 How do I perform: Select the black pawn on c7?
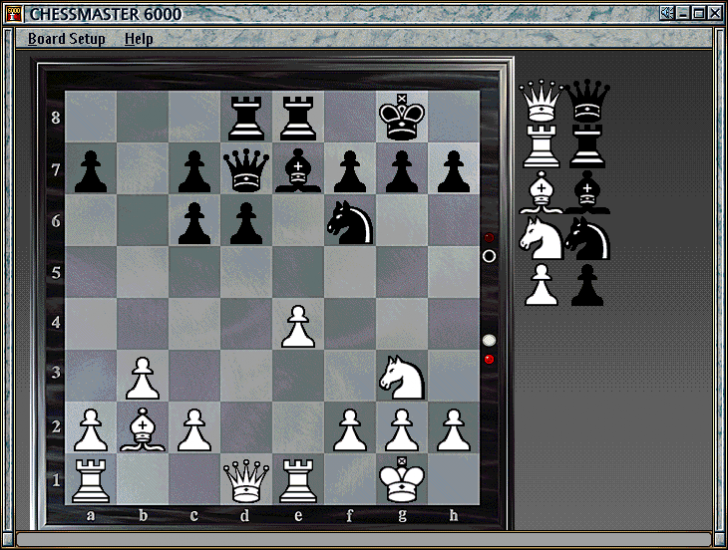[x=195, y=171]
